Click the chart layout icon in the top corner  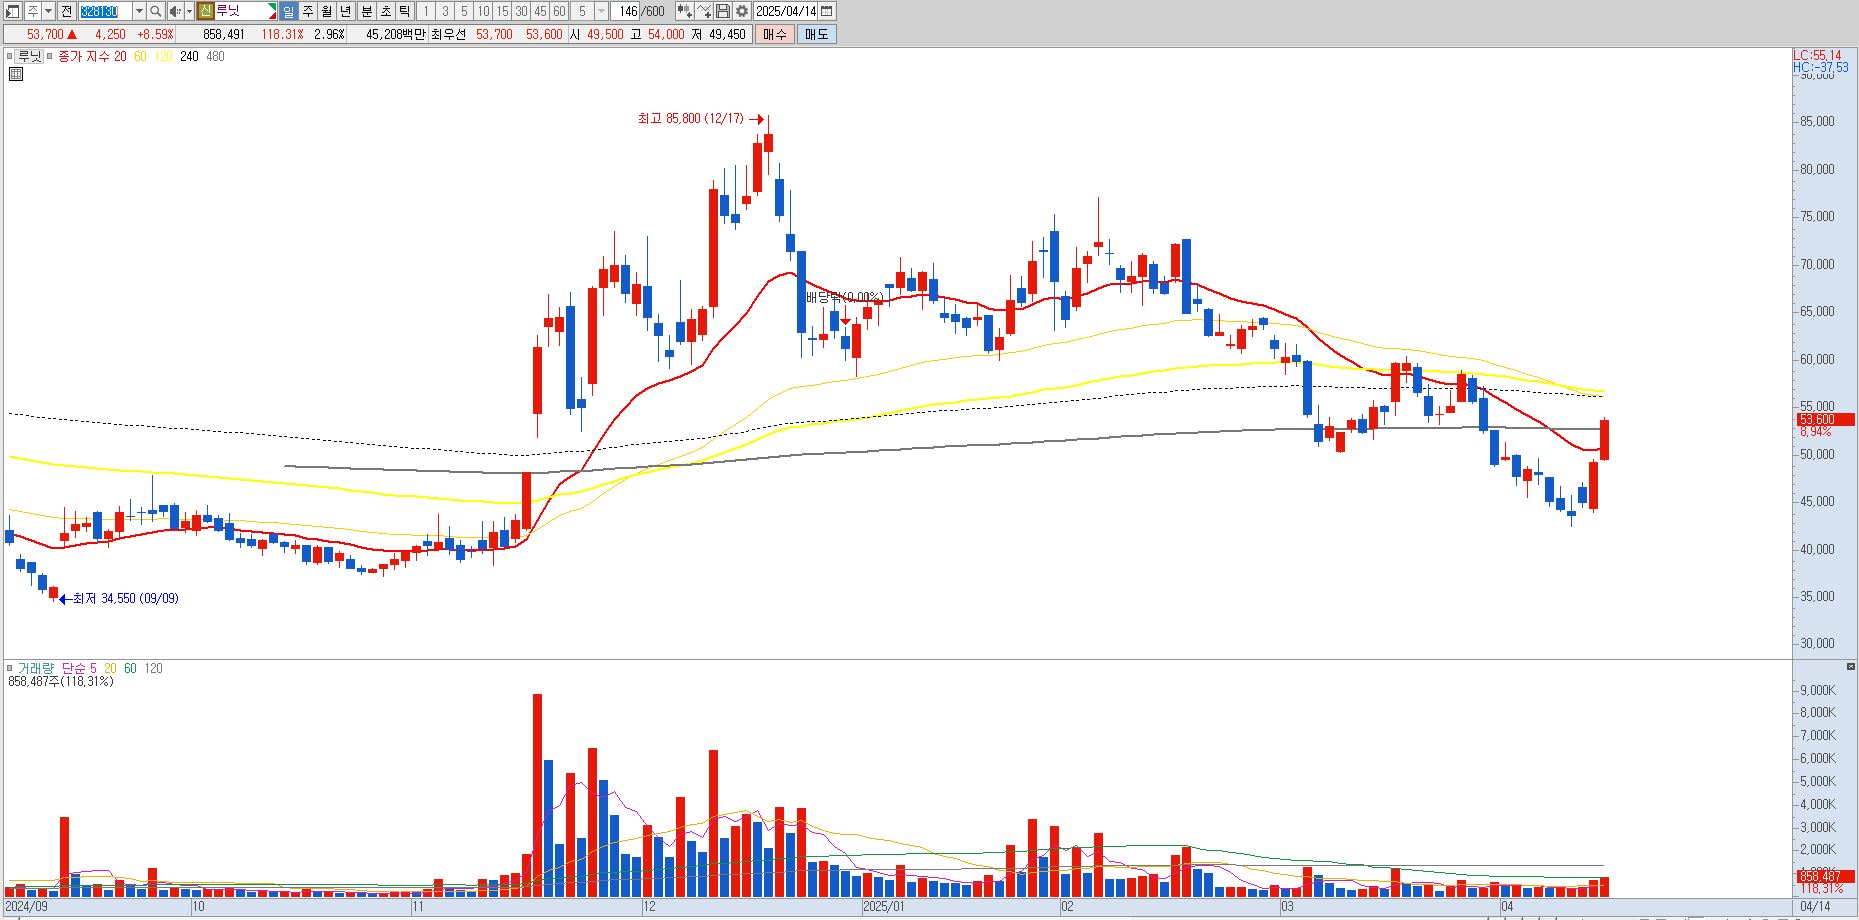[x=12, y=11]
